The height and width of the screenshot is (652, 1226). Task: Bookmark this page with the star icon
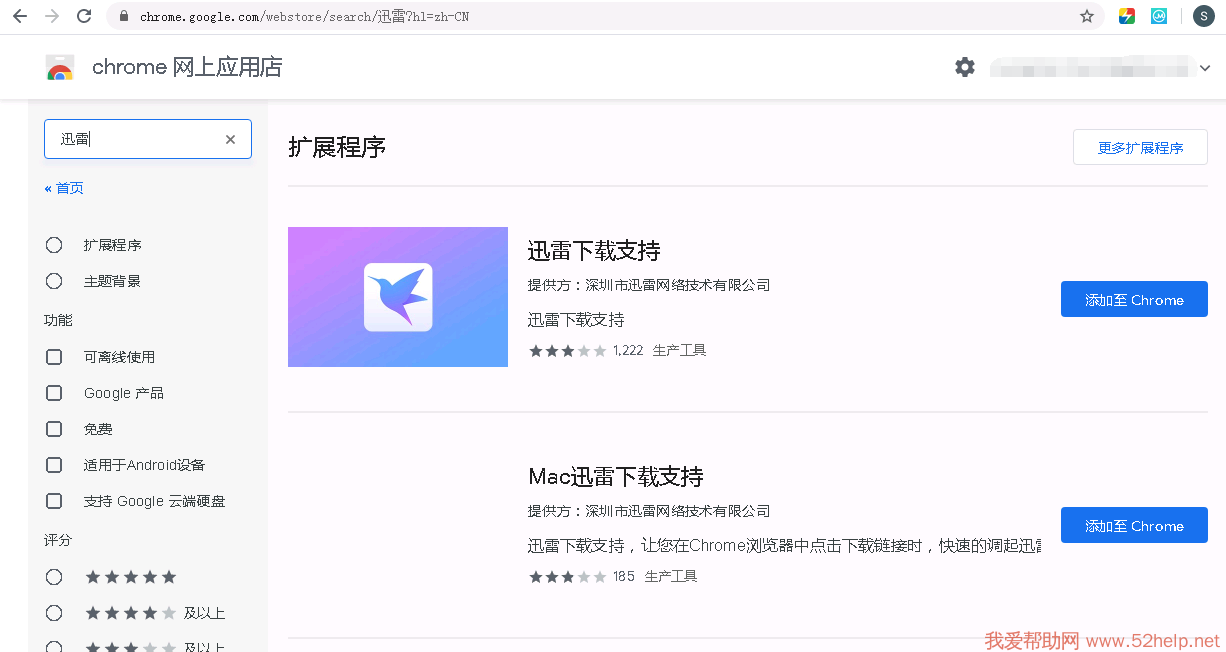(x=1087, y=16)
